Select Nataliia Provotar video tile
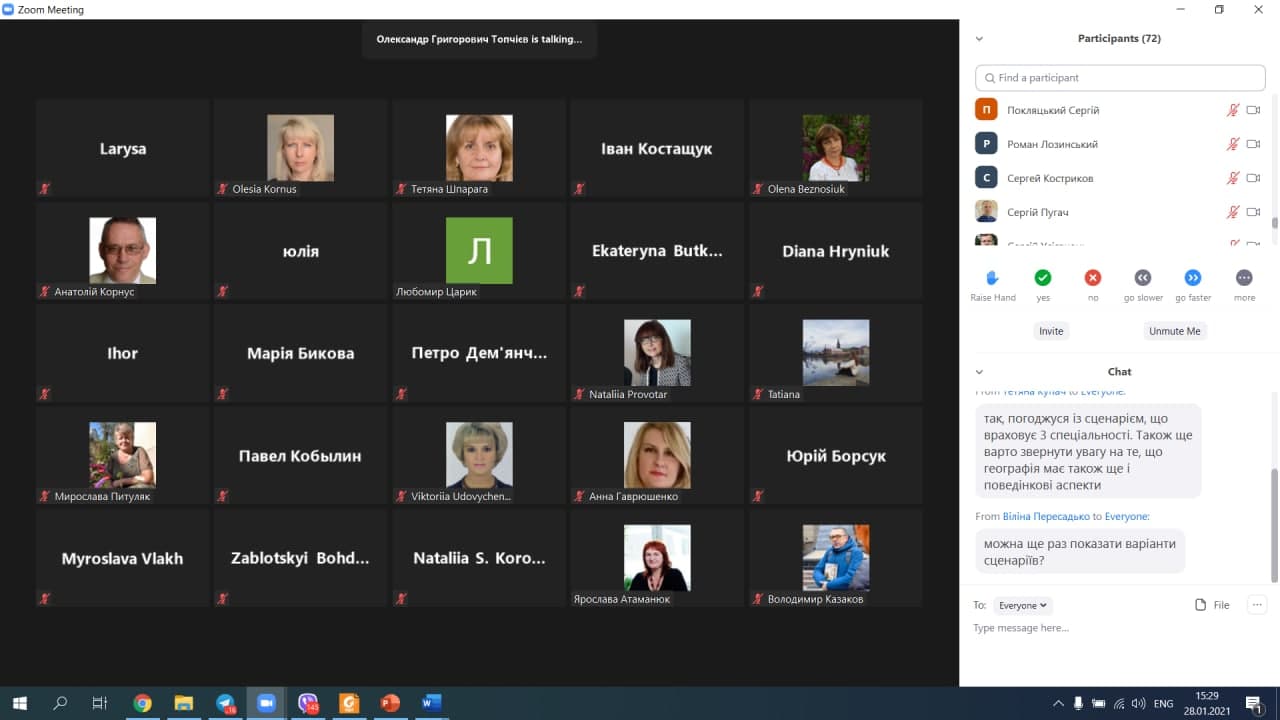 point(657,353)
